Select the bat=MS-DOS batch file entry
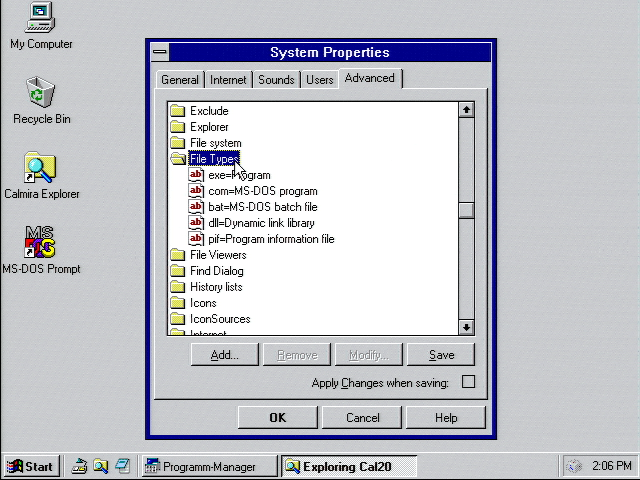Viewport: 640px width, 480px height. click(262, 207)
